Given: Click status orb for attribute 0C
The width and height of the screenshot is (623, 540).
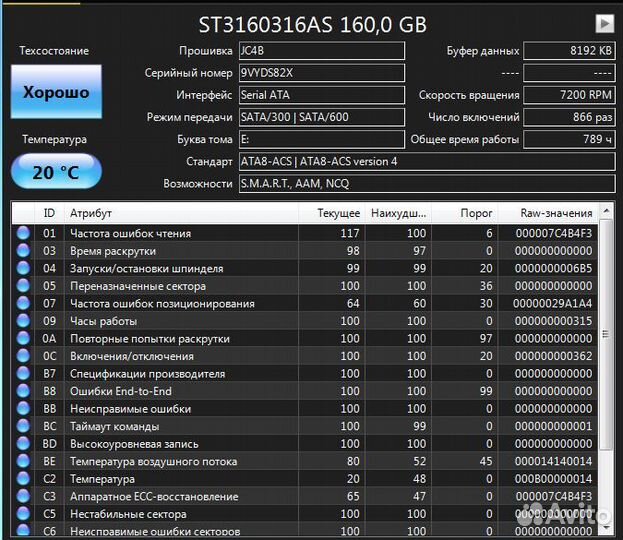Looking at the screenshot, I should [23, 356].
